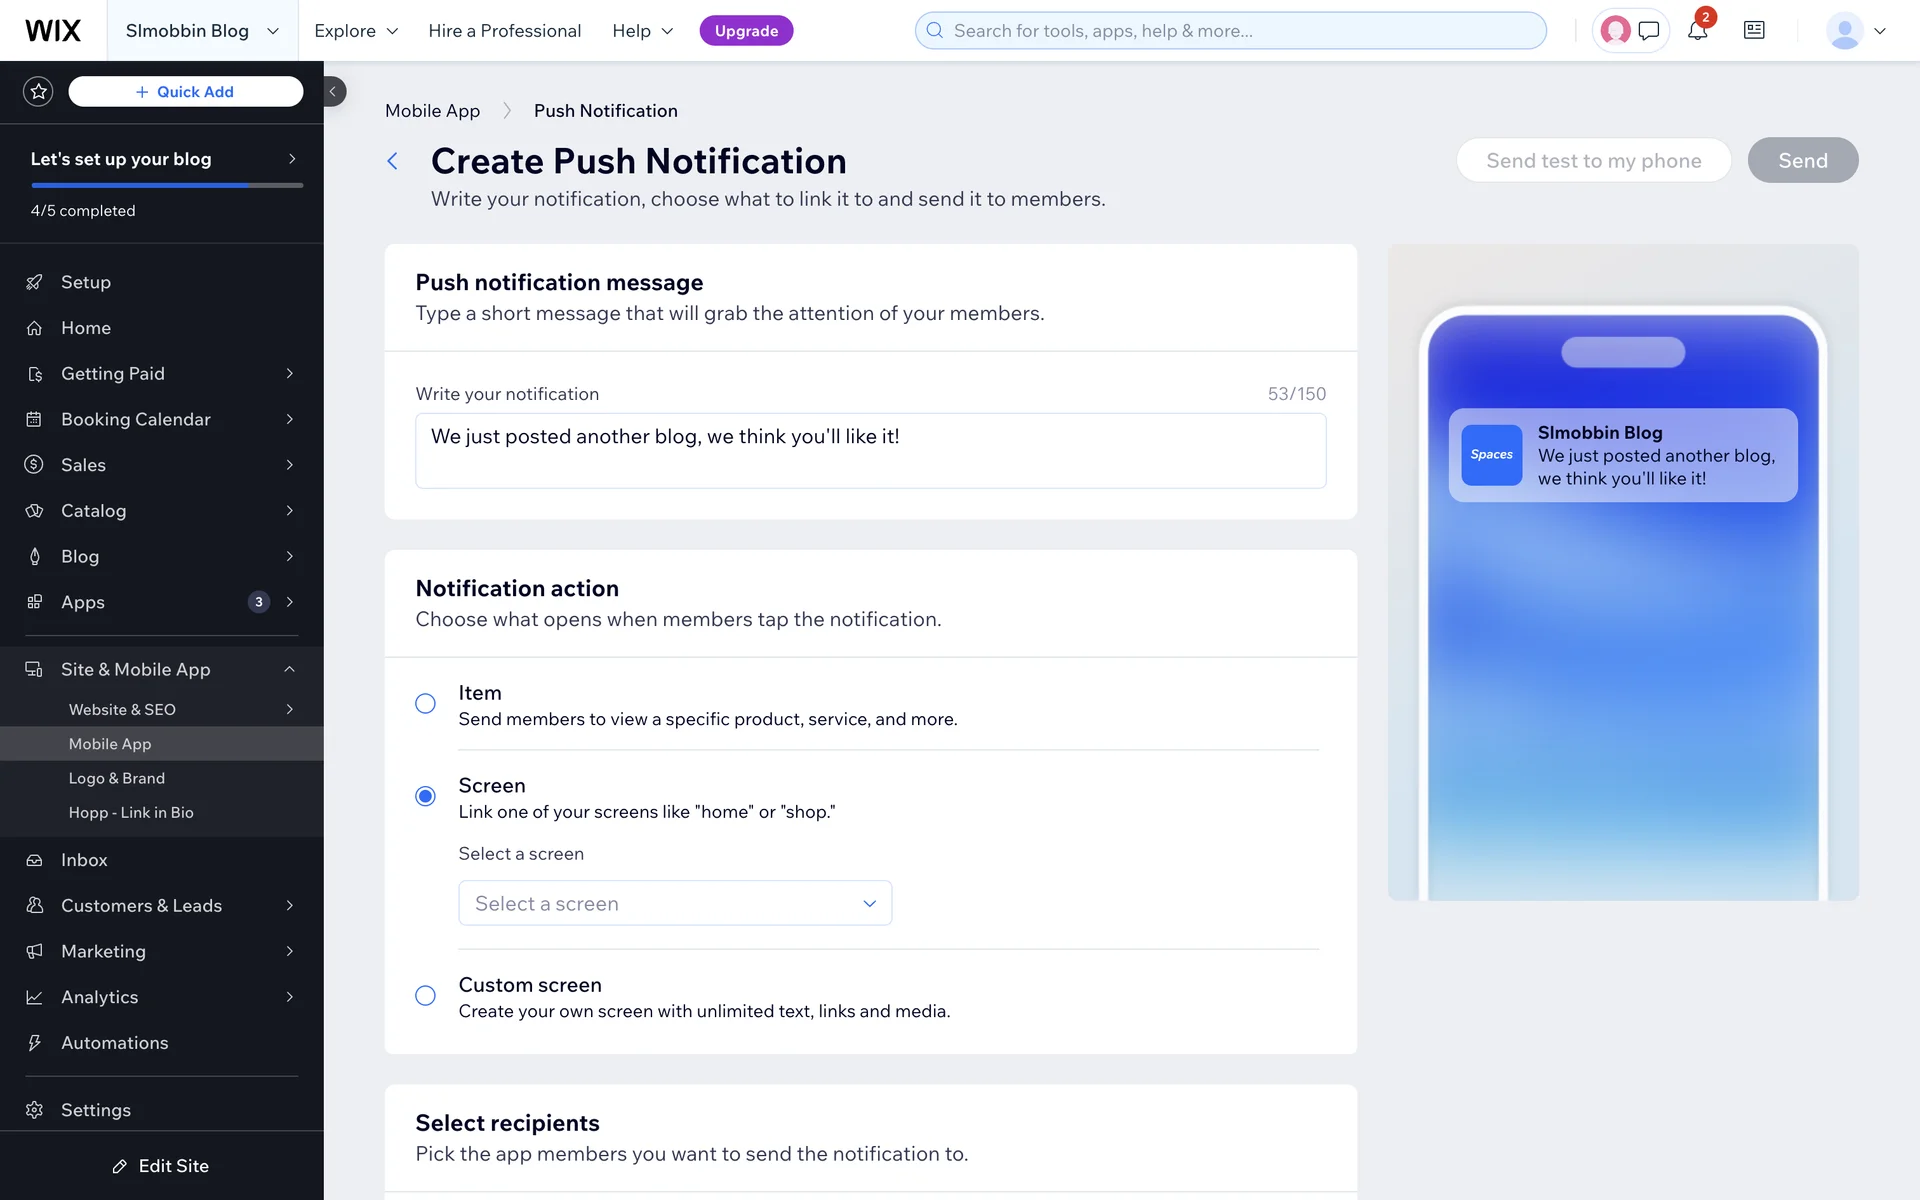The width and height of the screenshot is (1920, 1200).
Task: Click the favorites star icon in the sidebar
Action: (x=38, y=92)
